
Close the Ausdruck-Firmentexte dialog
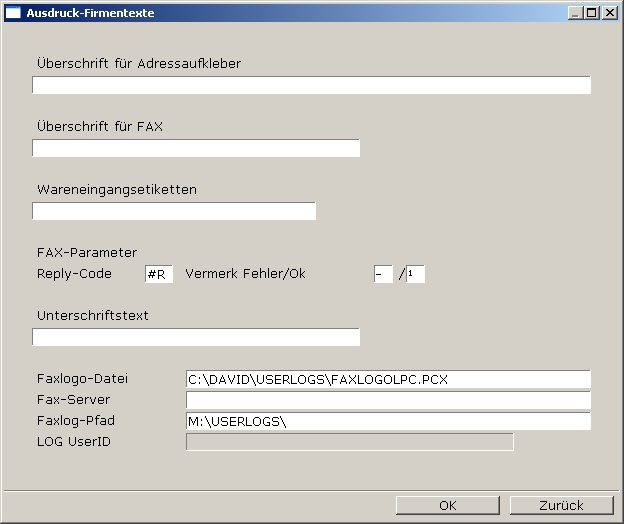pos(610,13)
